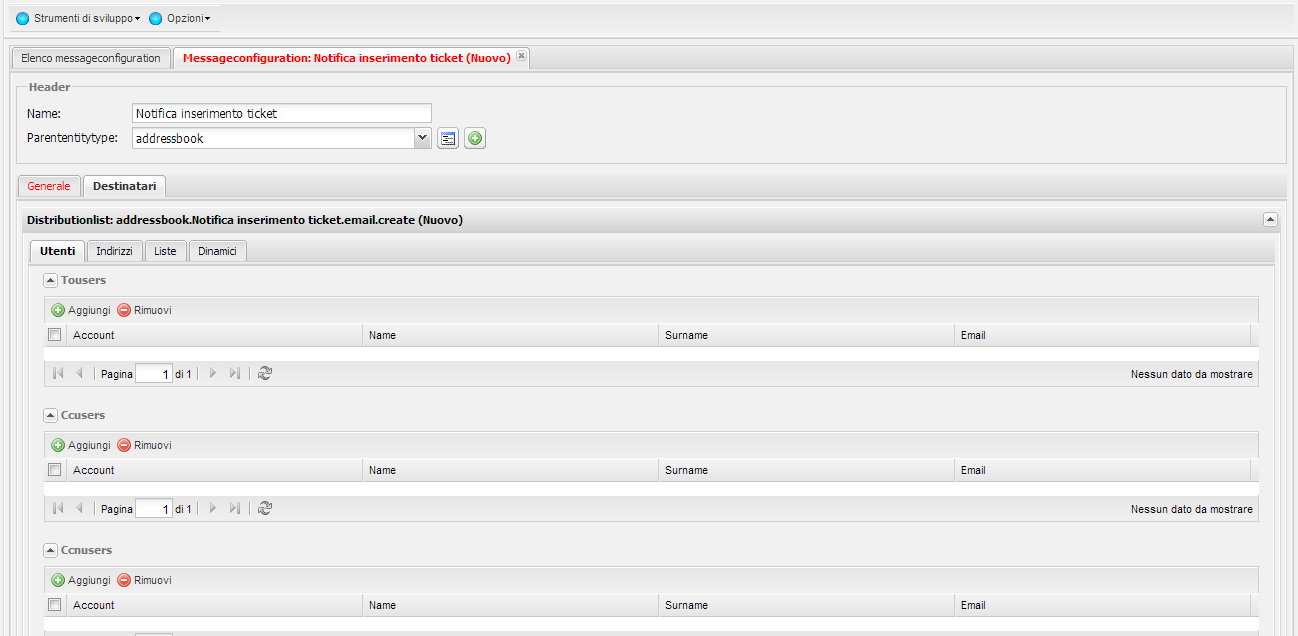Screen dimensions: 1298x636
Task: Check the select-all checkbox in Ccnusers grid
Action: 54,604
